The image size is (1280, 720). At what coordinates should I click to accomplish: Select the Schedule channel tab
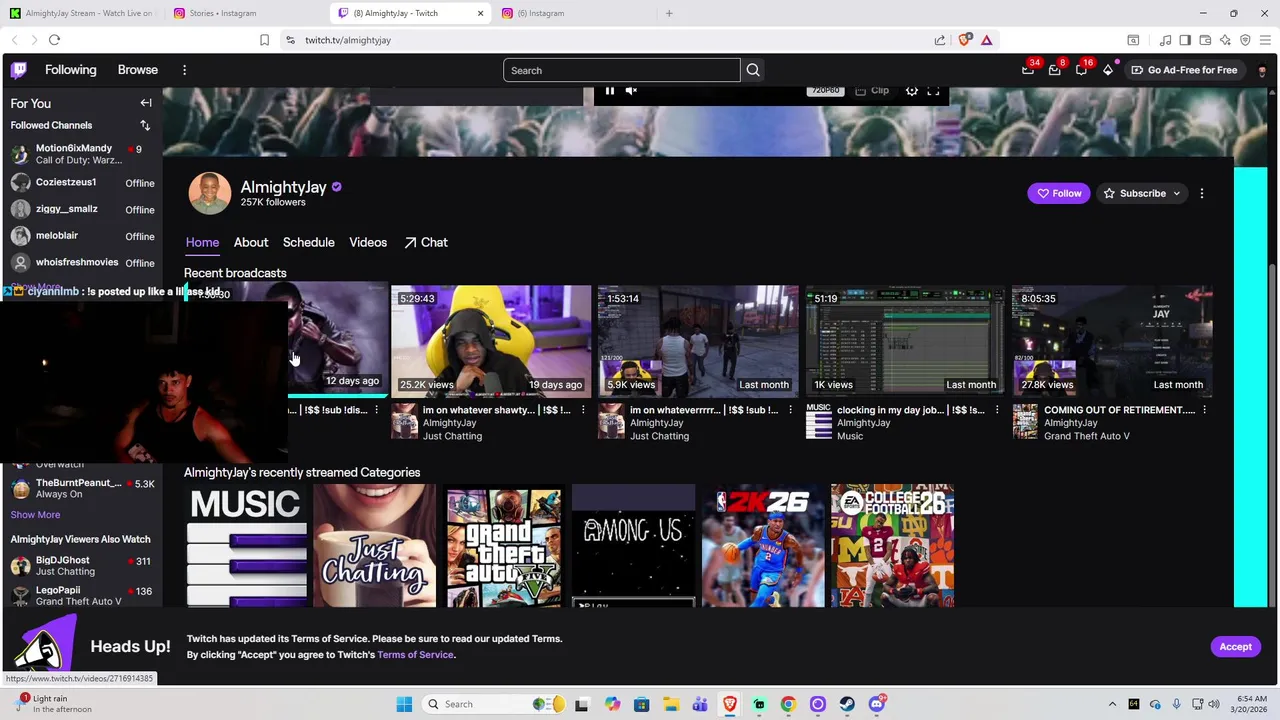308,242
